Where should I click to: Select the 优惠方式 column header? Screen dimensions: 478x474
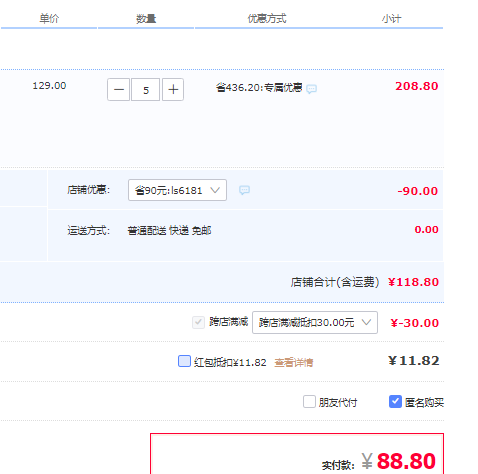(267, 19)
